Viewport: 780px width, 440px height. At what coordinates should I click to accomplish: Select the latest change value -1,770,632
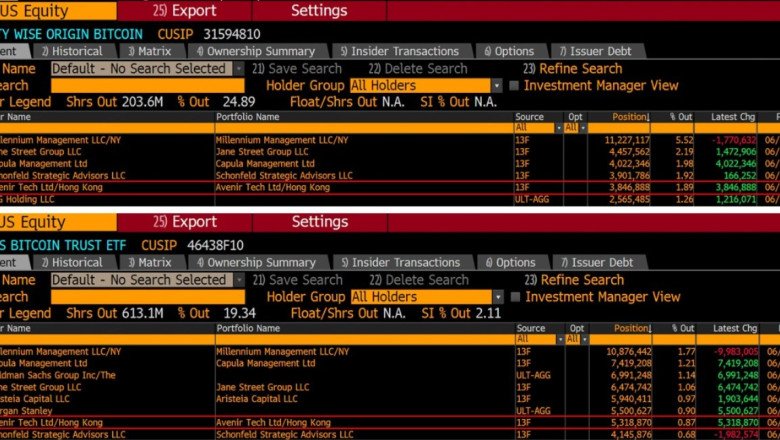click(x=734, y=140)
